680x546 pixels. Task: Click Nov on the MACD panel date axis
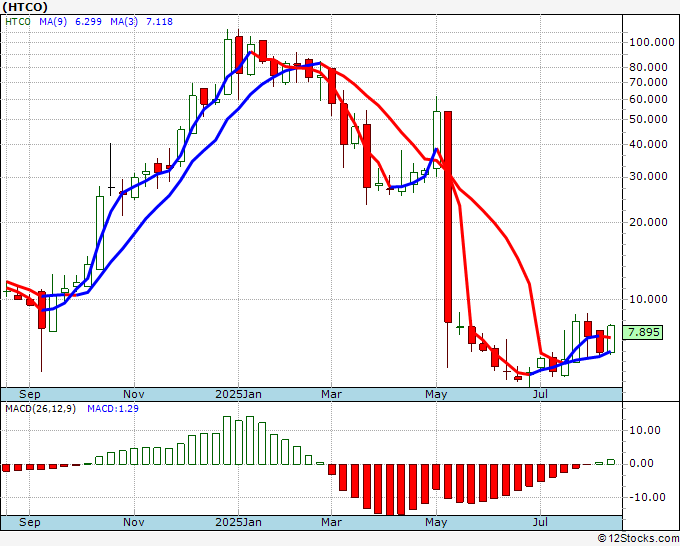coord(134,522)
